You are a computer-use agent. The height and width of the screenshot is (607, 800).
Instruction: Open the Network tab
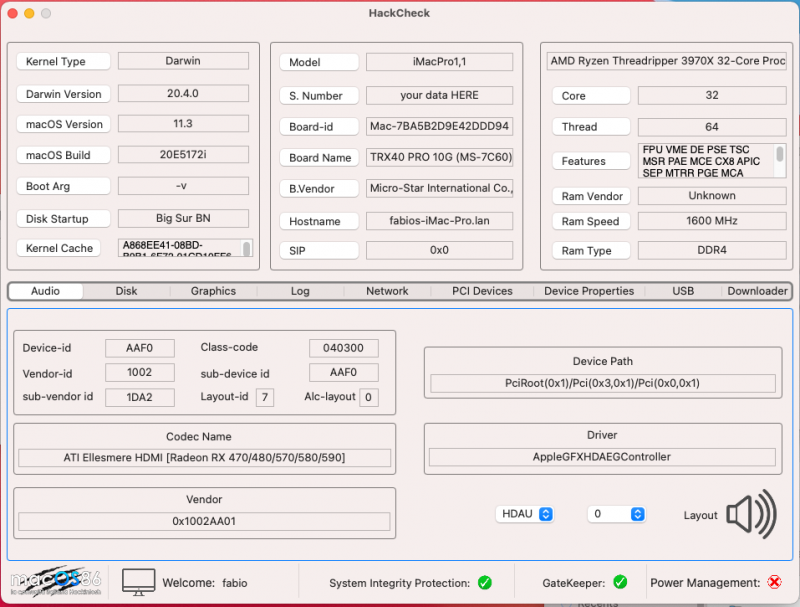[x=387, y=291]
